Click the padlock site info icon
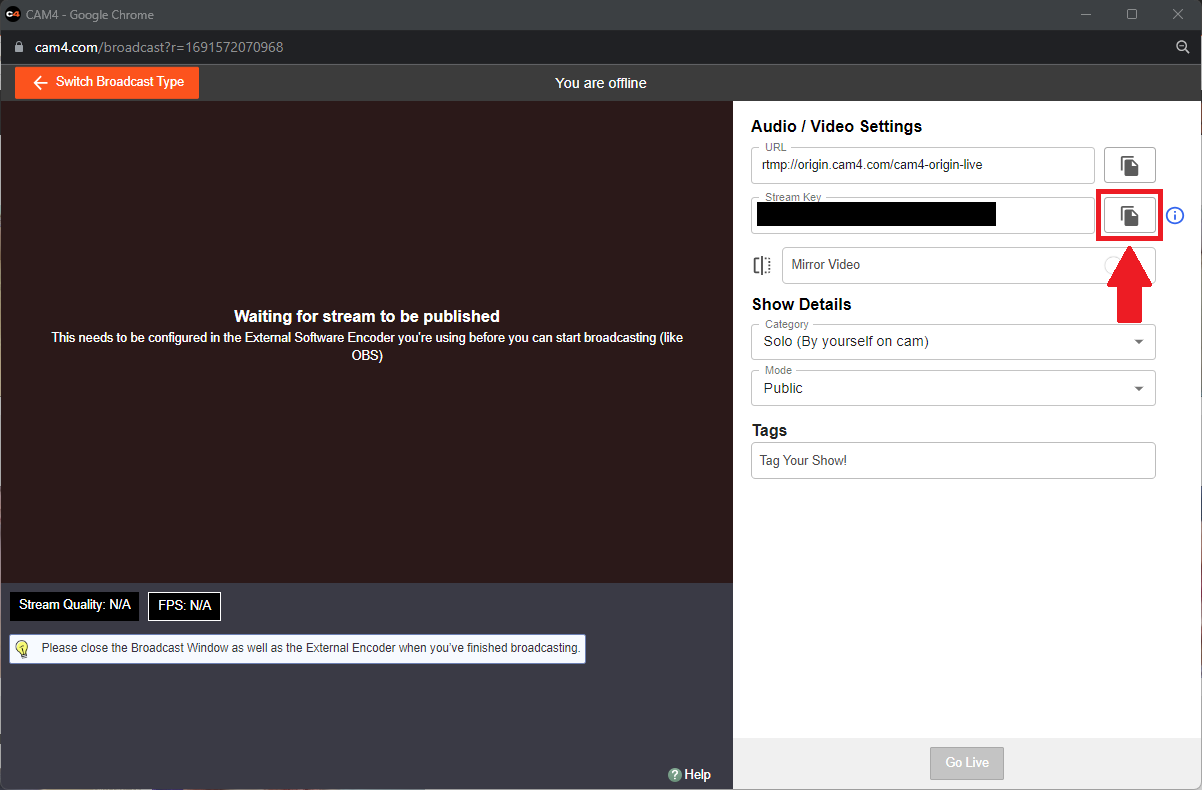 (18, 47)
